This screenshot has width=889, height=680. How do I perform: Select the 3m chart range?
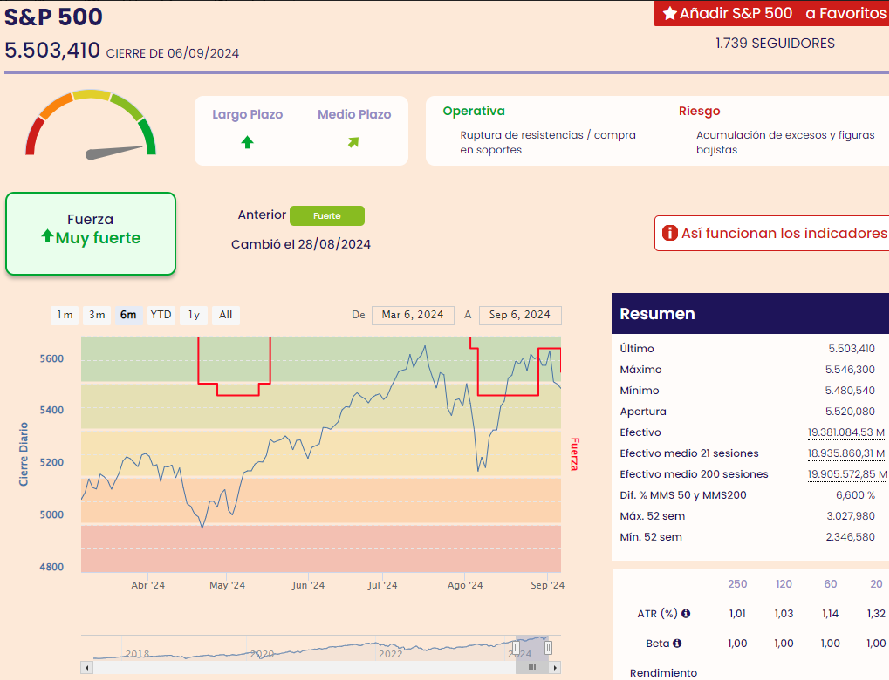pos(97,315)
